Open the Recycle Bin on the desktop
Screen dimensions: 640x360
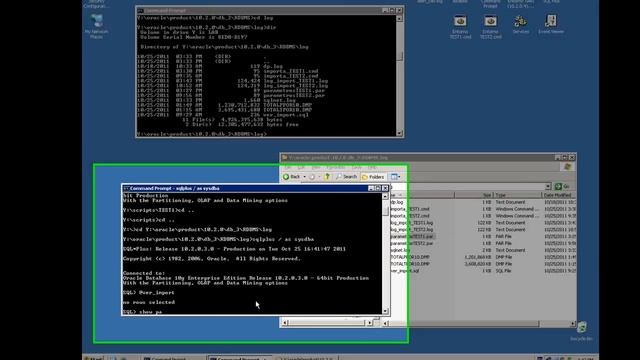(581, 331)
